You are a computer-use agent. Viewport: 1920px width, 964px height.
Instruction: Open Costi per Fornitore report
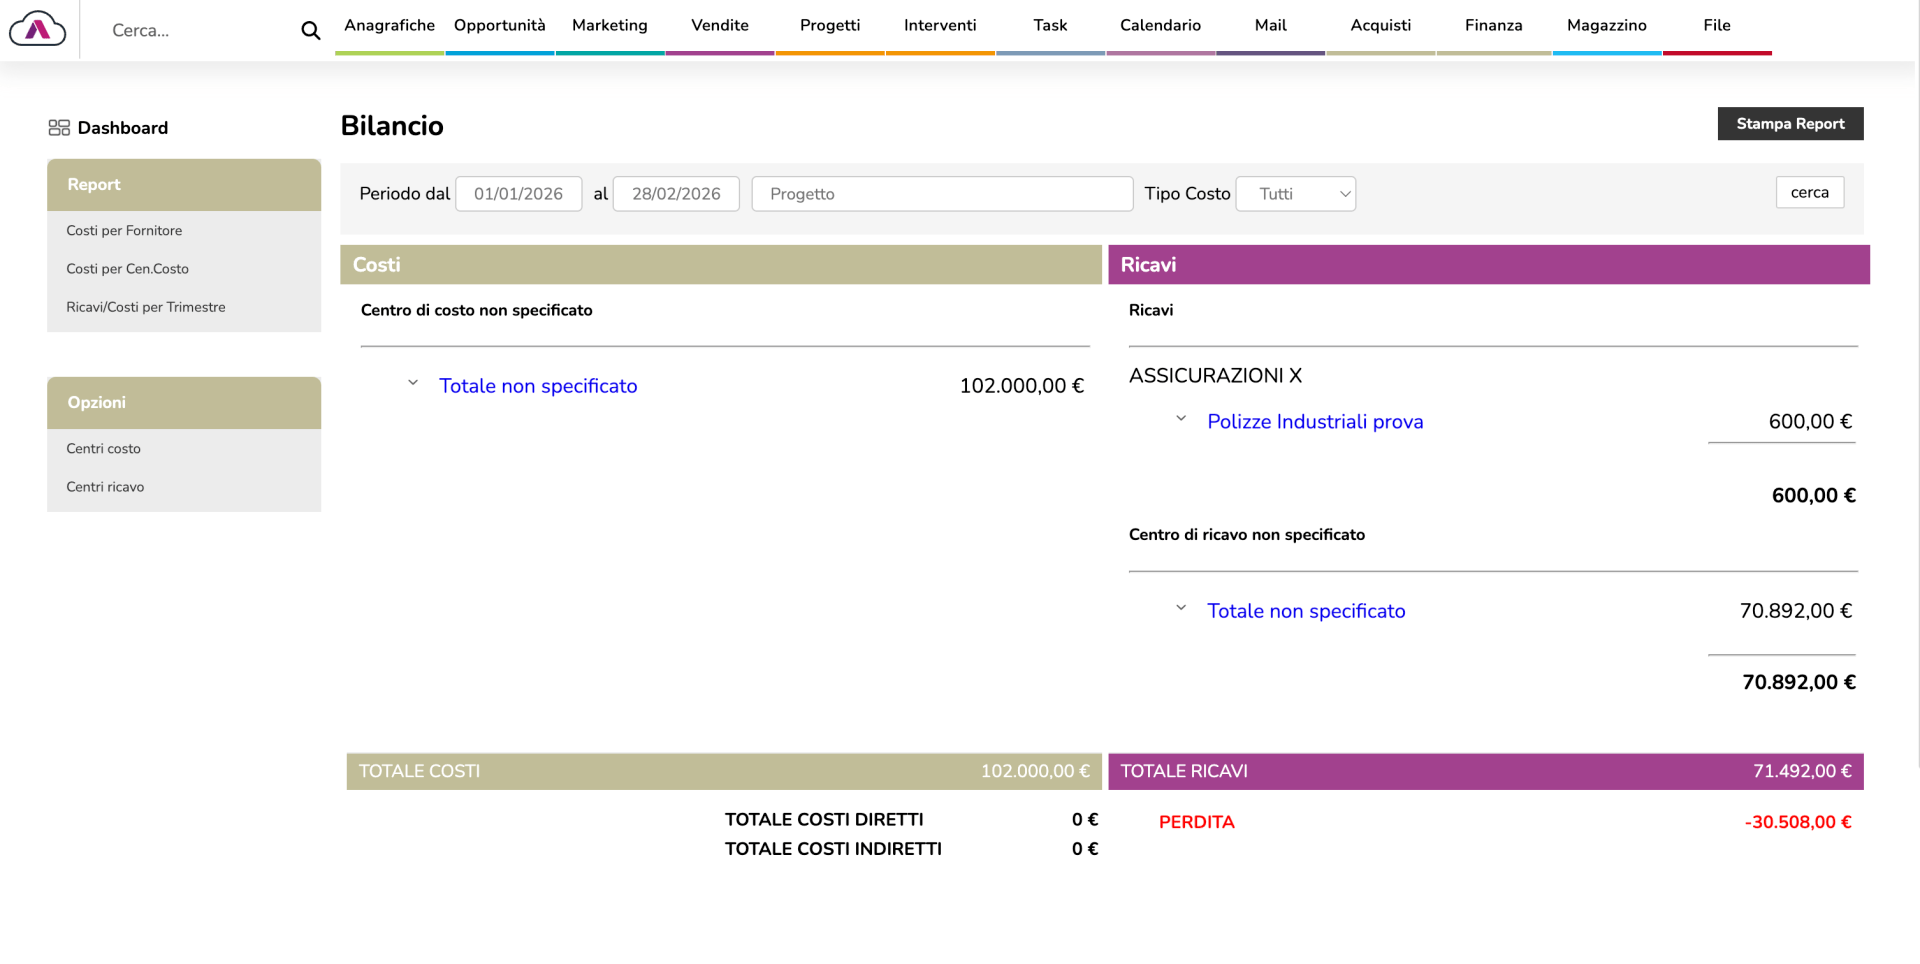(x=124, y=231)
